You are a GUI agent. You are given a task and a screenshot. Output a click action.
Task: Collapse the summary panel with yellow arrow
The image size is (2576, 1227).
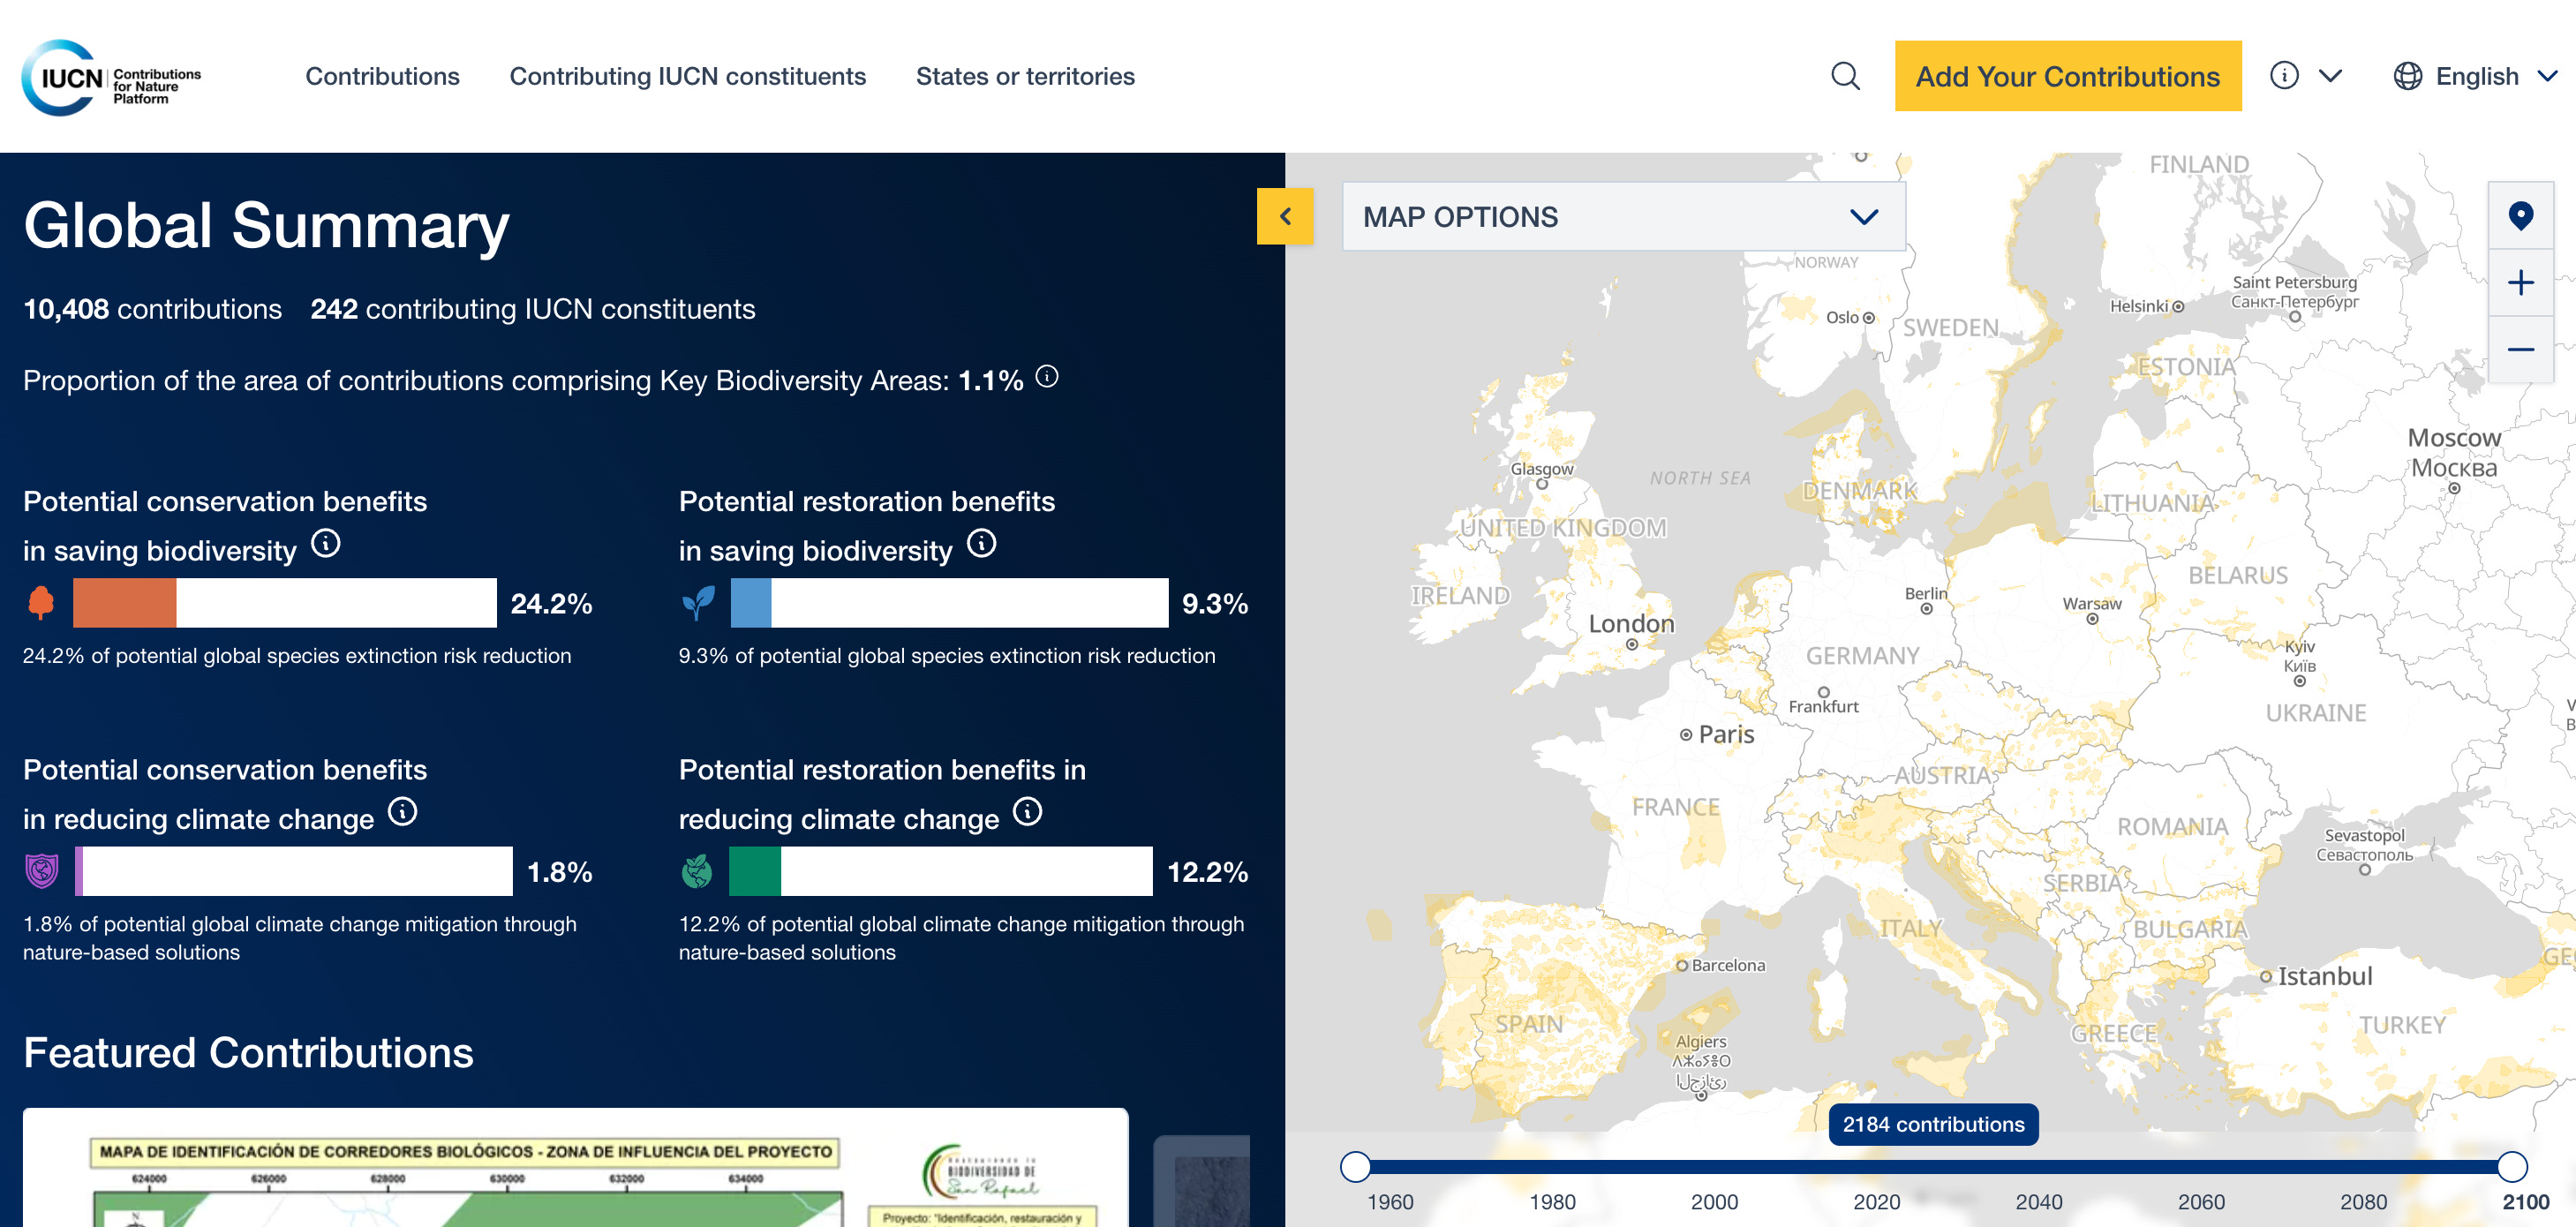1284,216
